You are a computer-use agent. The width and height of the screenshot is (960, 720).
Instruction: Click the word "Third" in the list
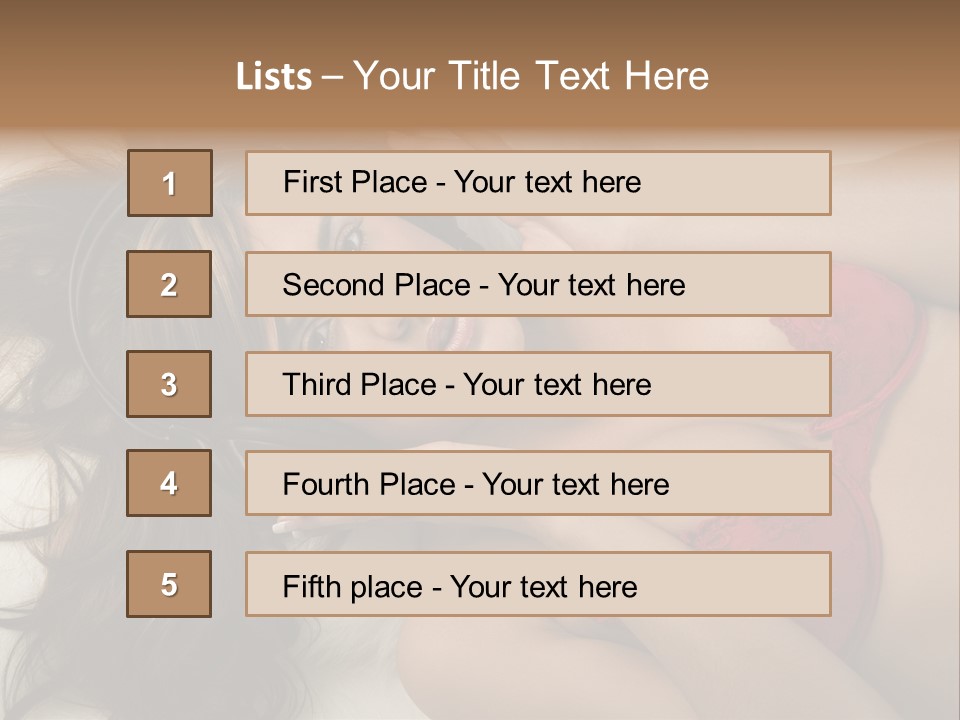click(317, 385)
